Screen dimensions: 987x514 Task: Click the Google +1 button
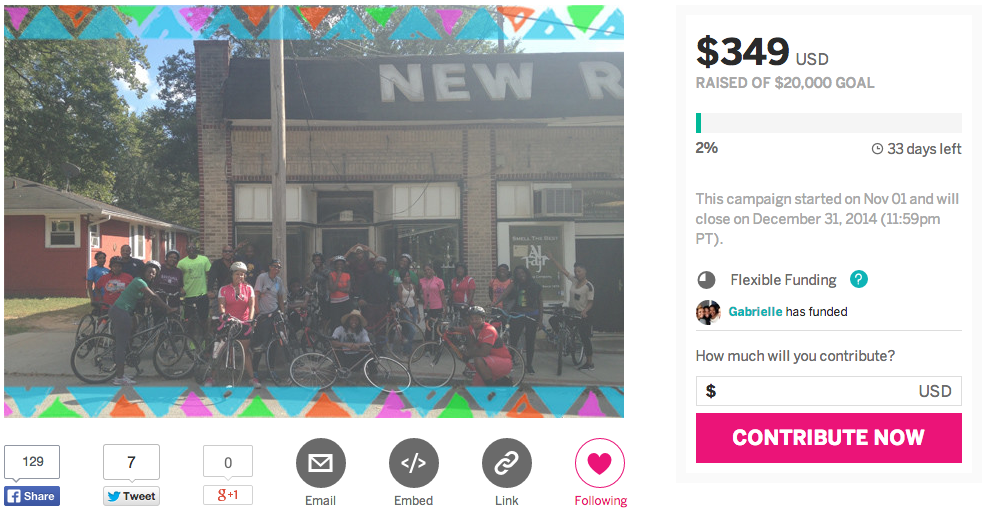[x=228, y=495]
